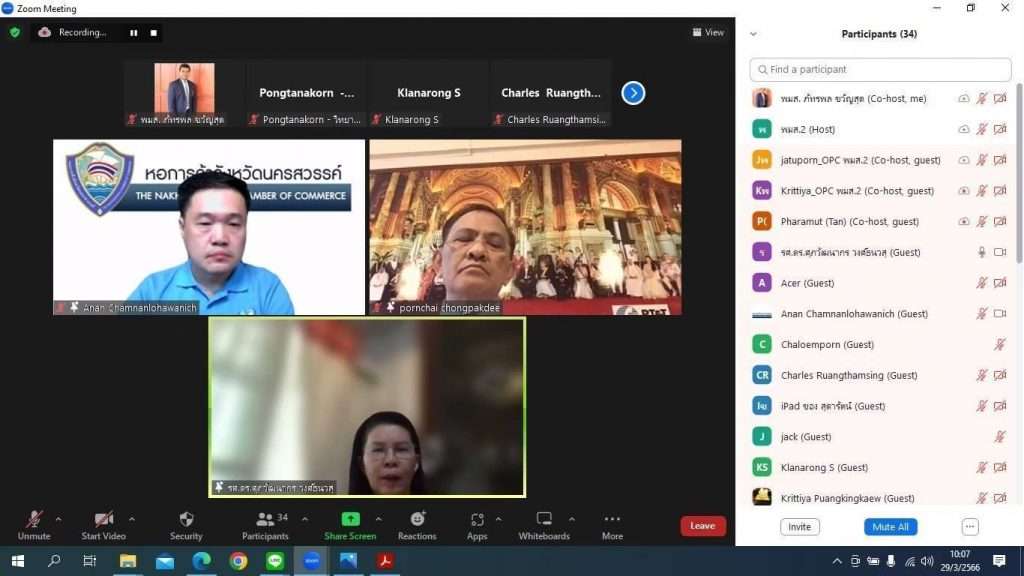This screenshot has width=1024, height=576.
Task: Expand arrow beside Participants button
Action: (305, 519)
